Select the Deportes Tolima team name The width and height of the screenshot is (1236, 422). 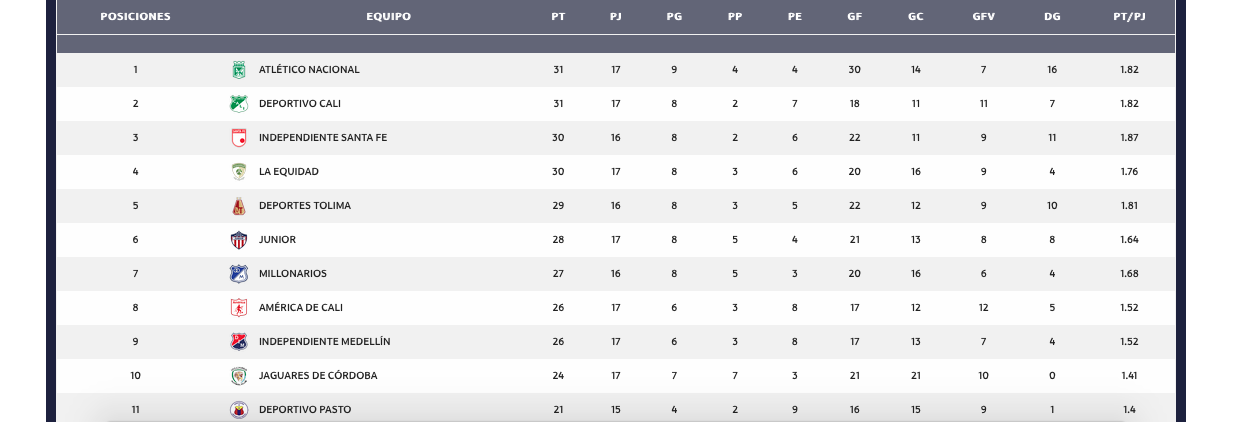click(304, 206)
